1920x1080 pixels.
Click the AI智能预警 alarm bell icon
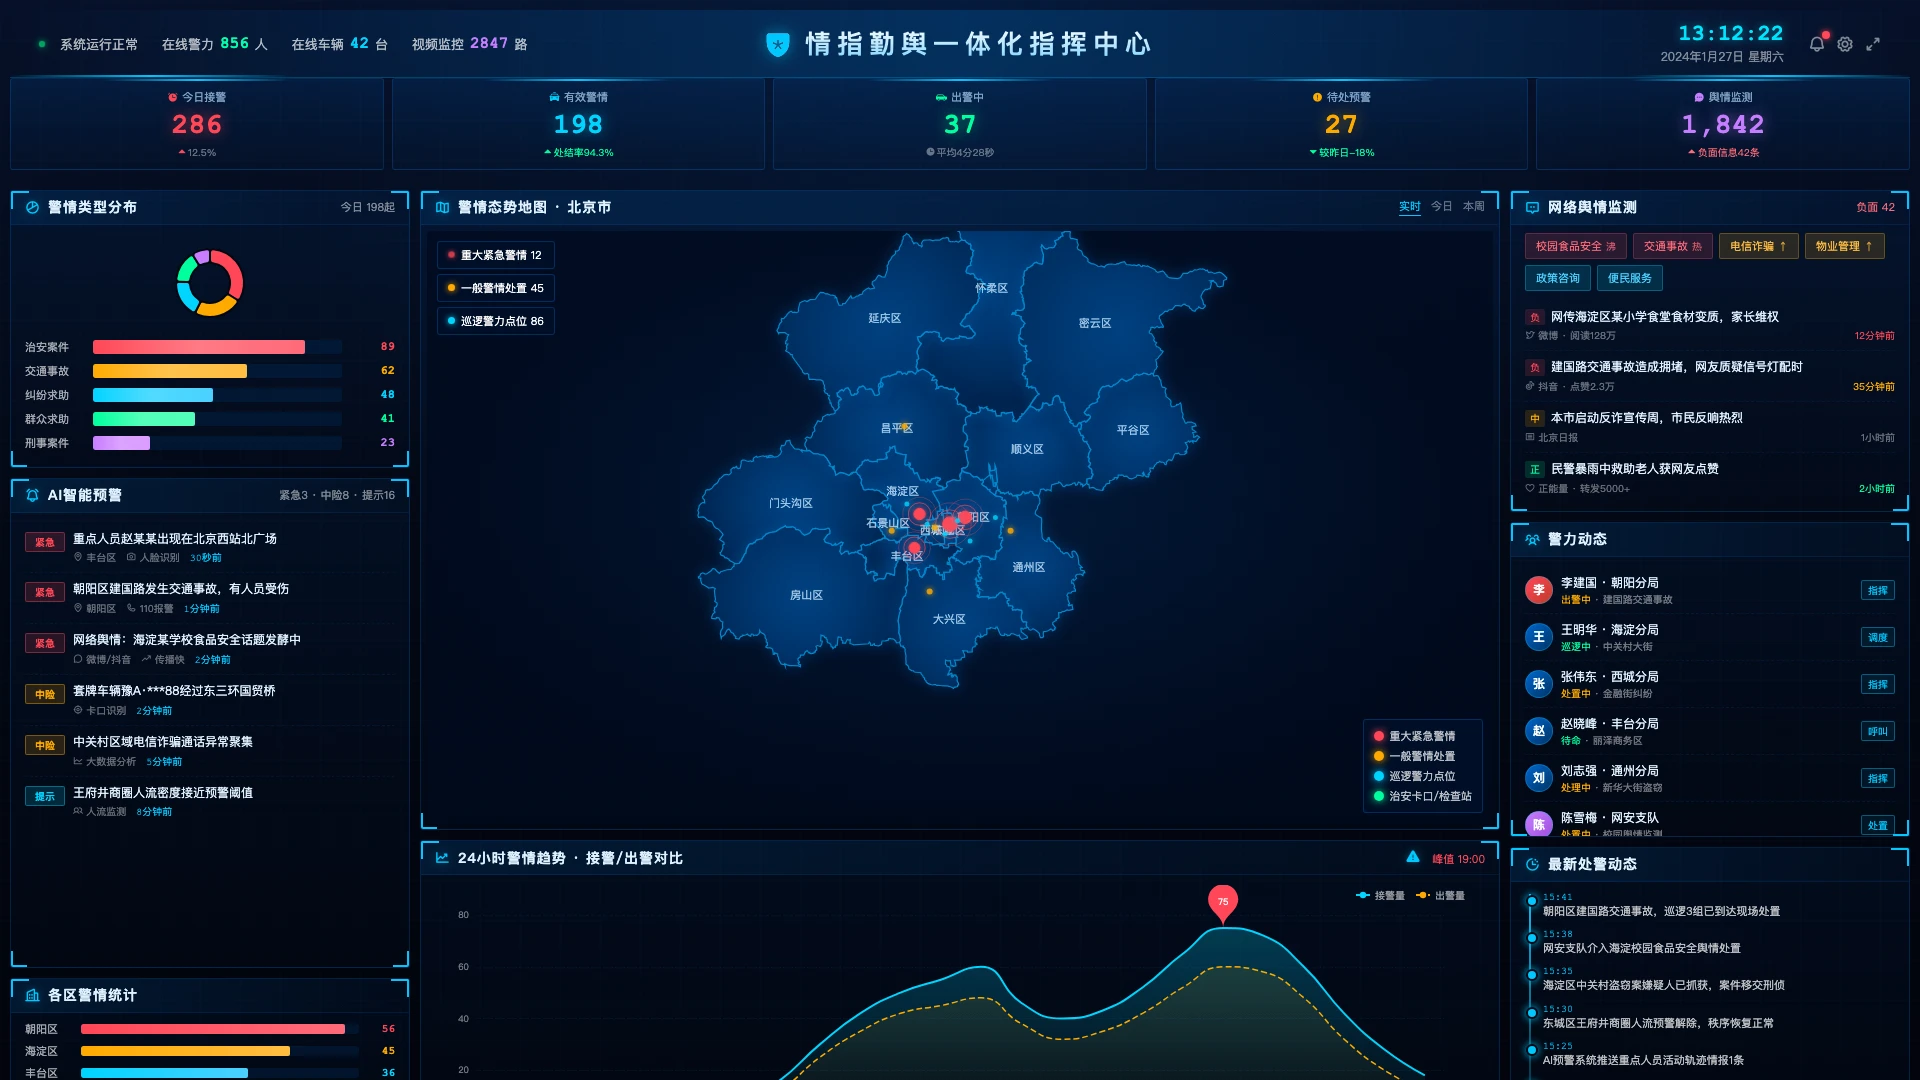[x=32, y=495]
